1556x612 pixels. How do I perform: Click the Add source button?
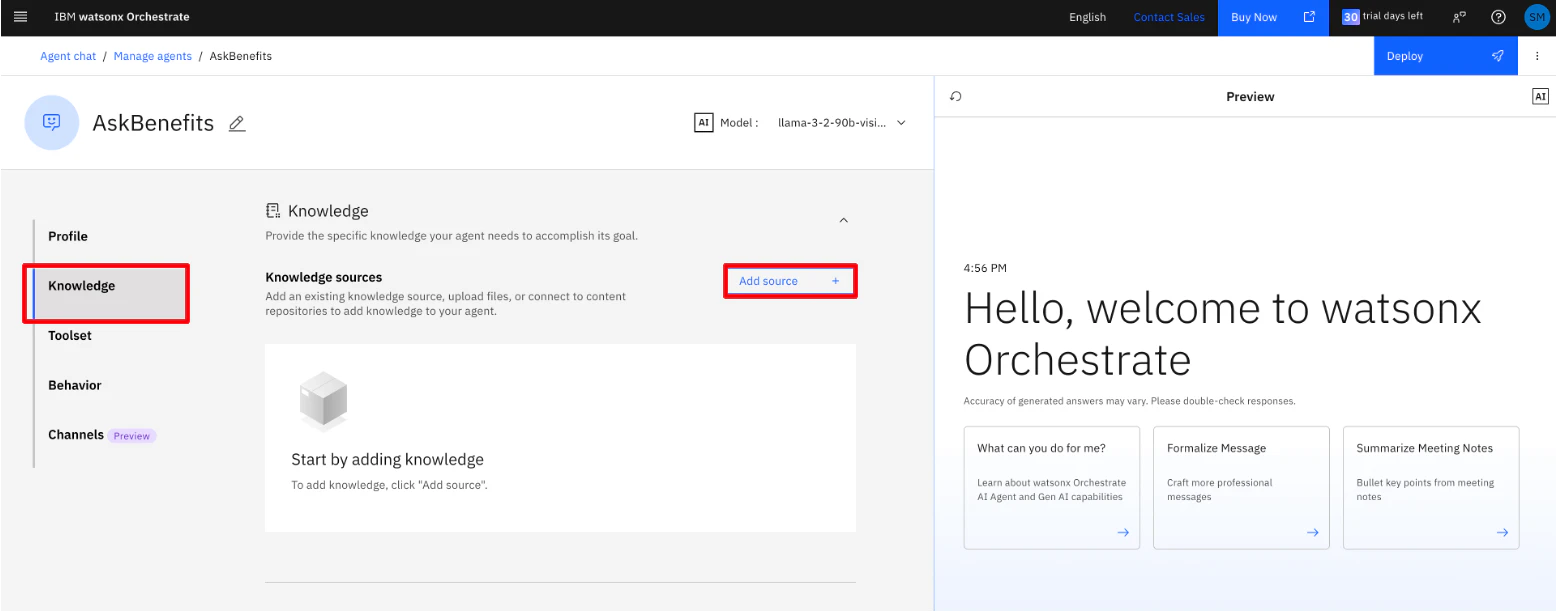click(790, 281)
